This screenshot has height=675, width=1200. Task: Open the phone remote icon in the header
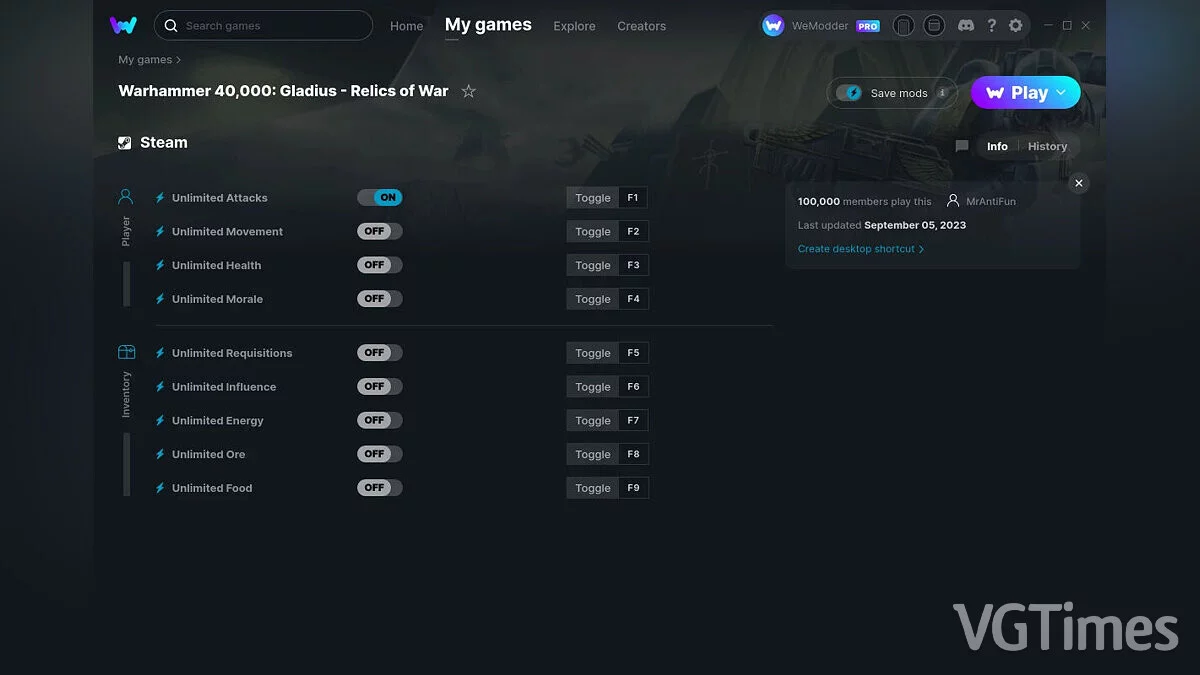(903, 26)
